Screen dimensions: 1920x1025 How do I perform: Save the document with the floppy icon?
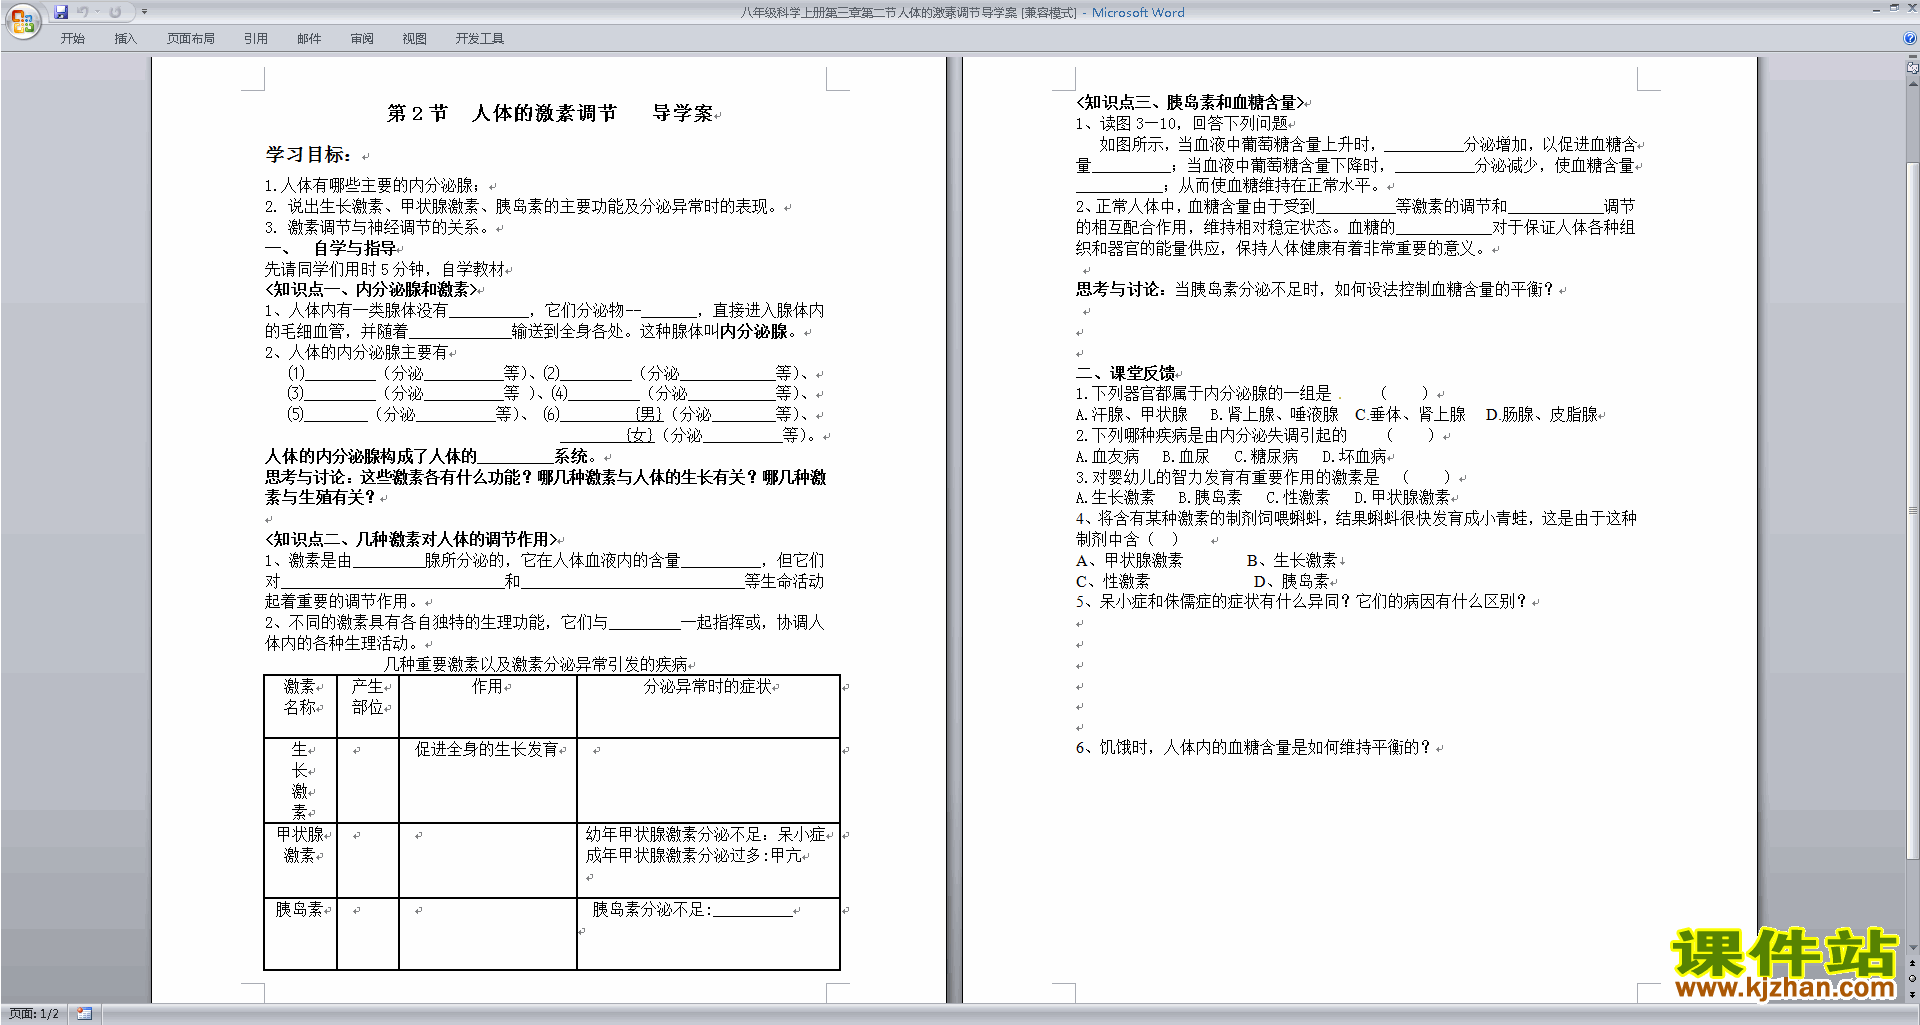tap(61, 12)
